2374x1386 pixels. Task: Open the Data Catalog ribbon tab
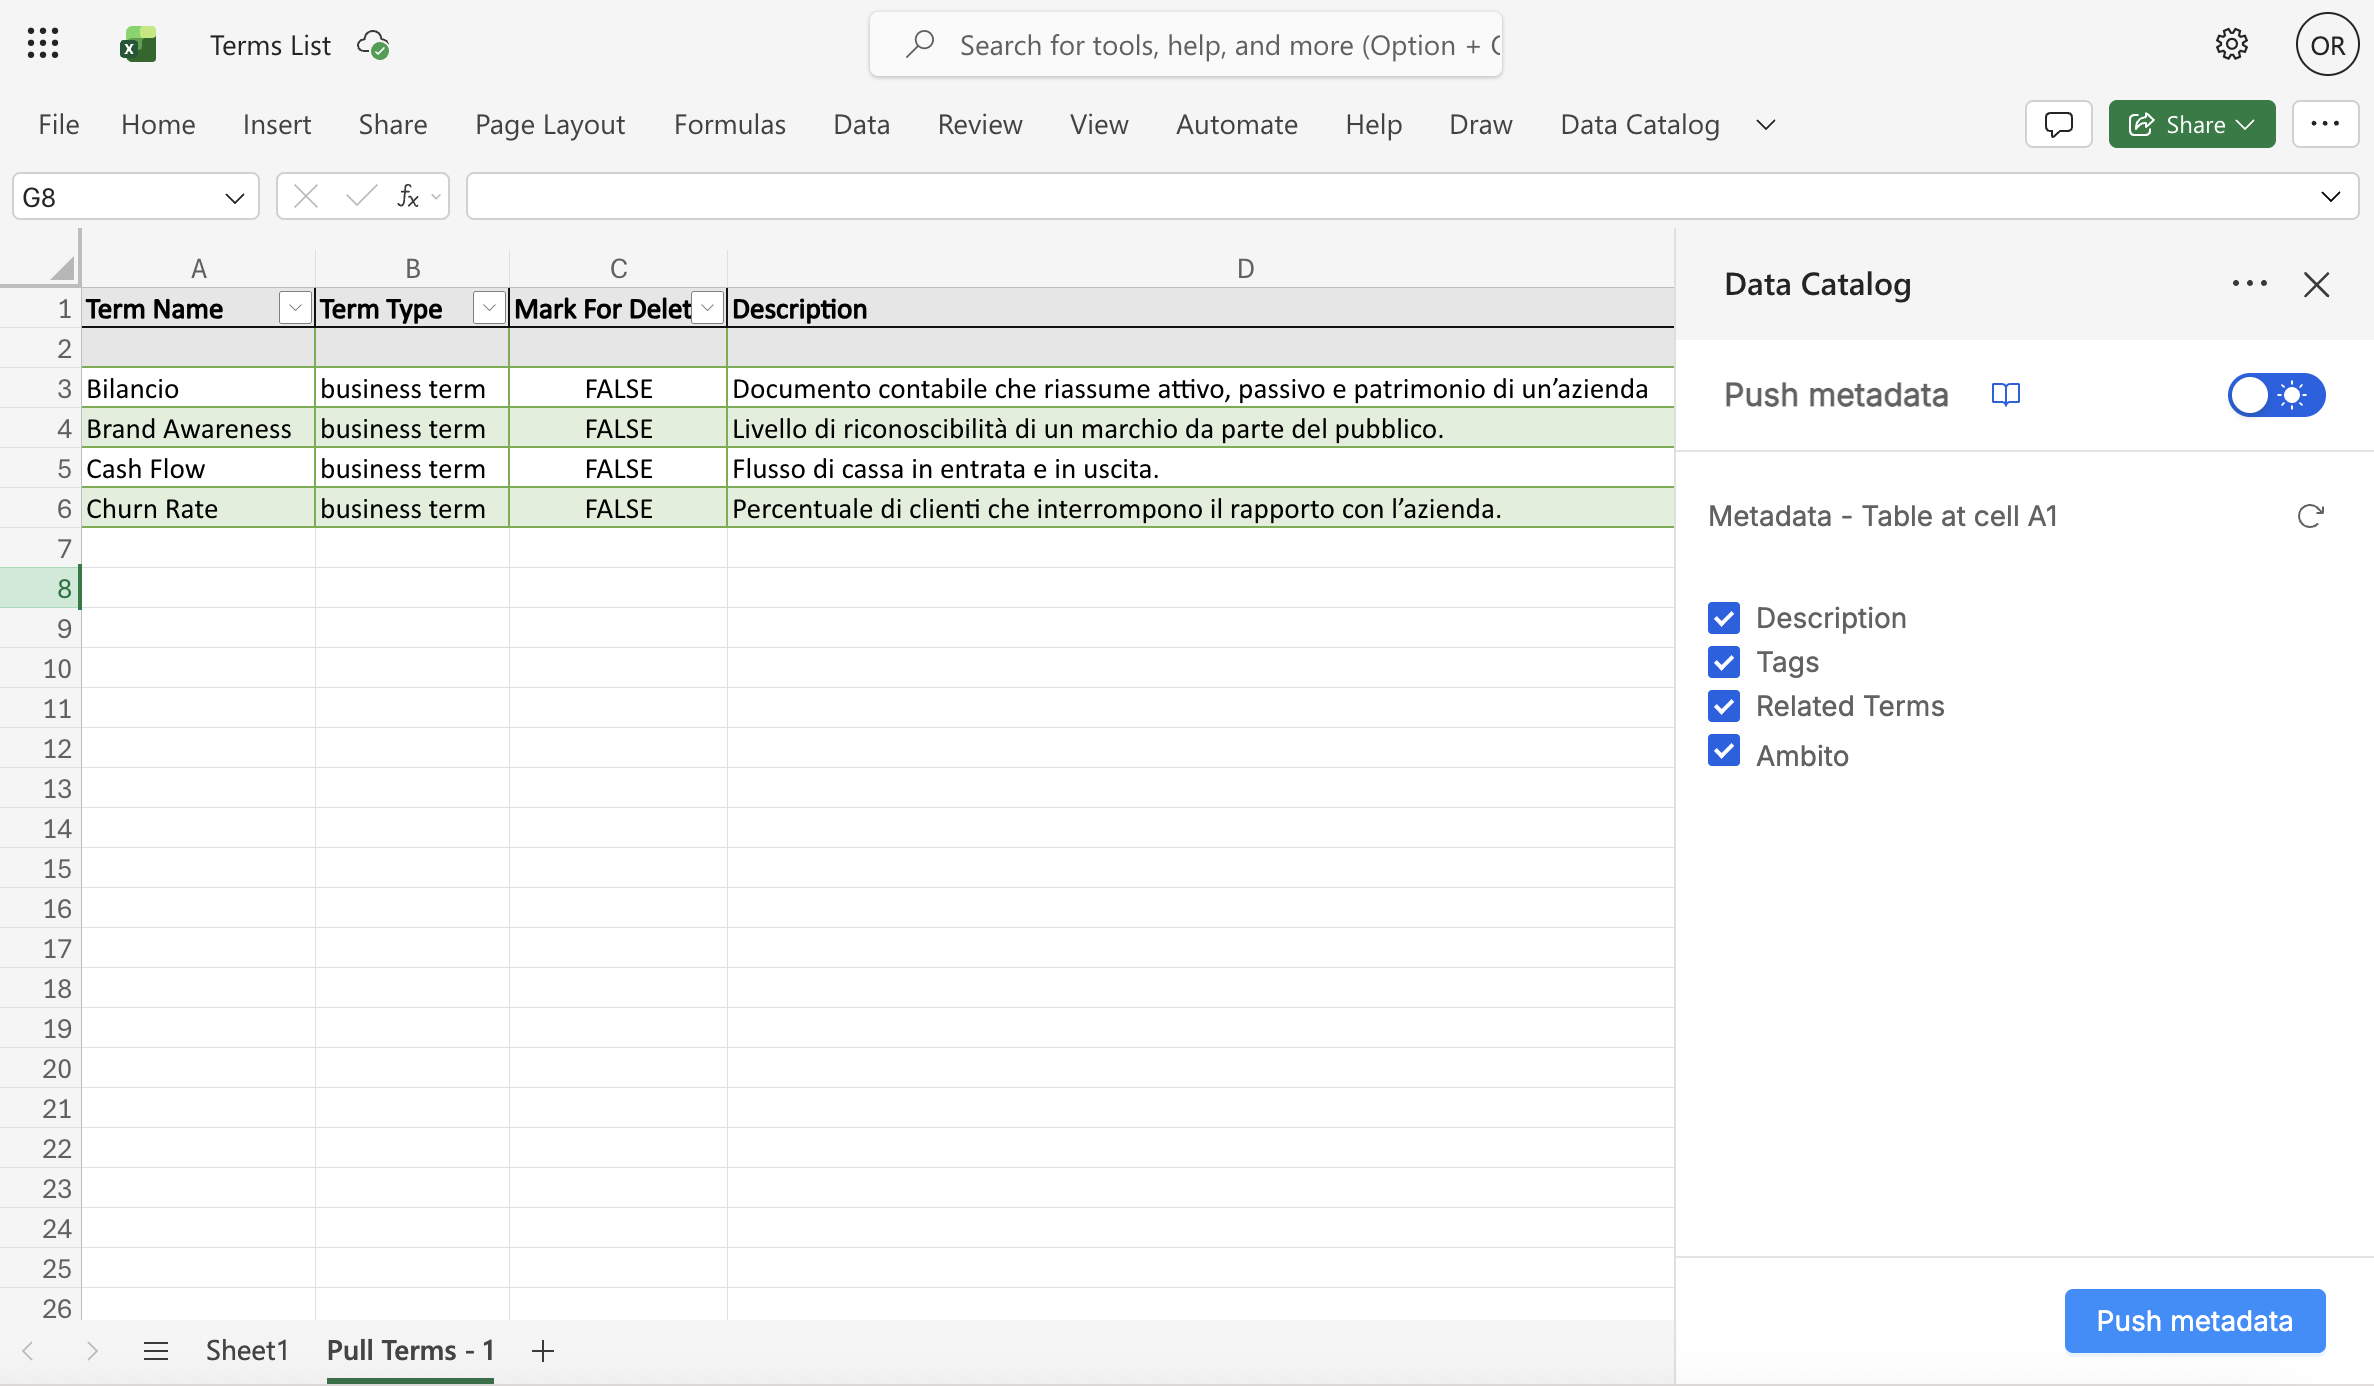1639,124
